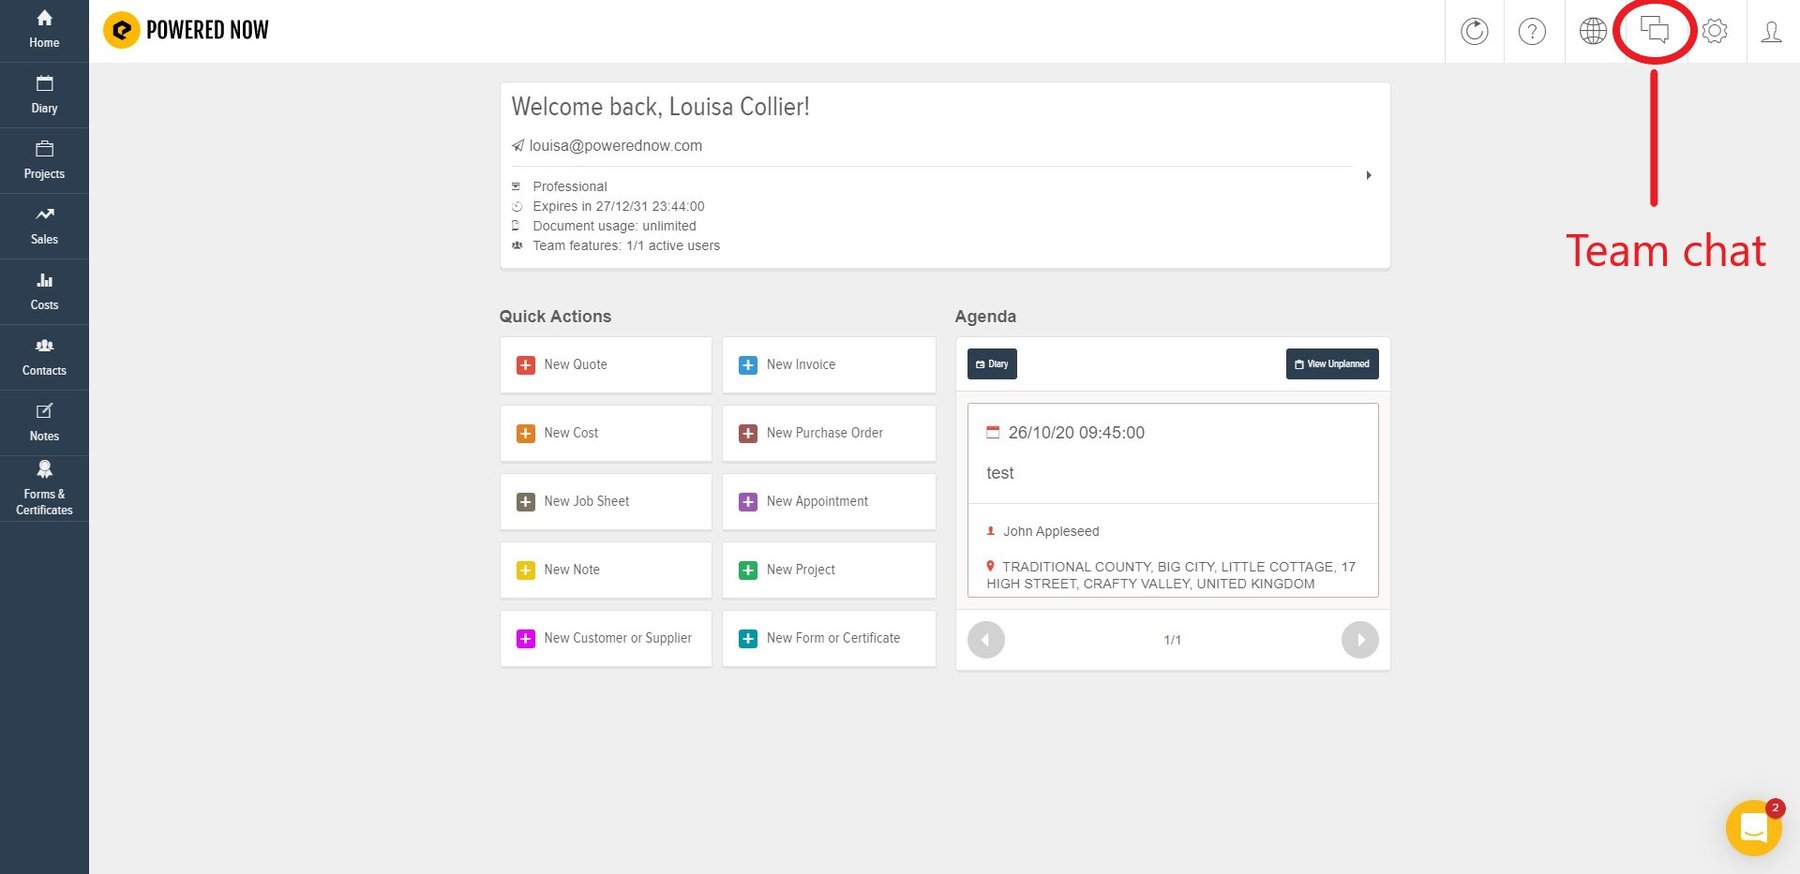This screenshot has height=874, width=1800.
Task: Open the help question mark icon
Action: (x=1532, y=32)
